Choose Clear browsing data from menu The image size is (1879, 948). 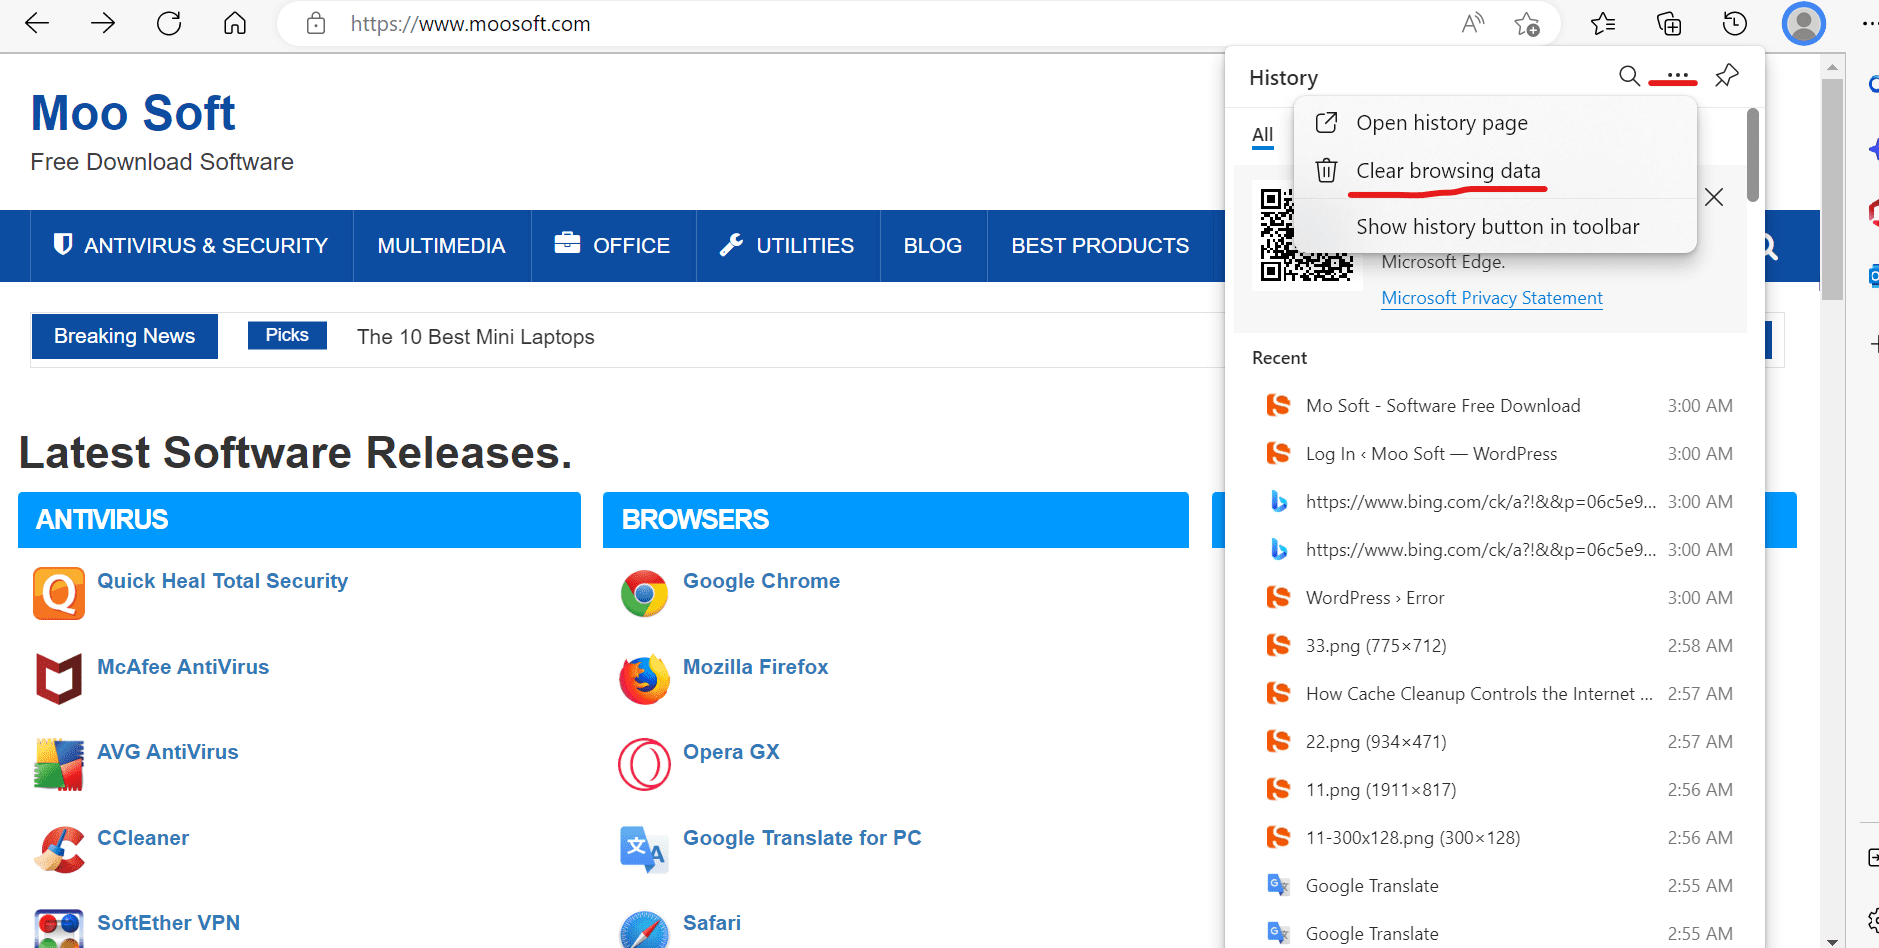point(1495,171)
